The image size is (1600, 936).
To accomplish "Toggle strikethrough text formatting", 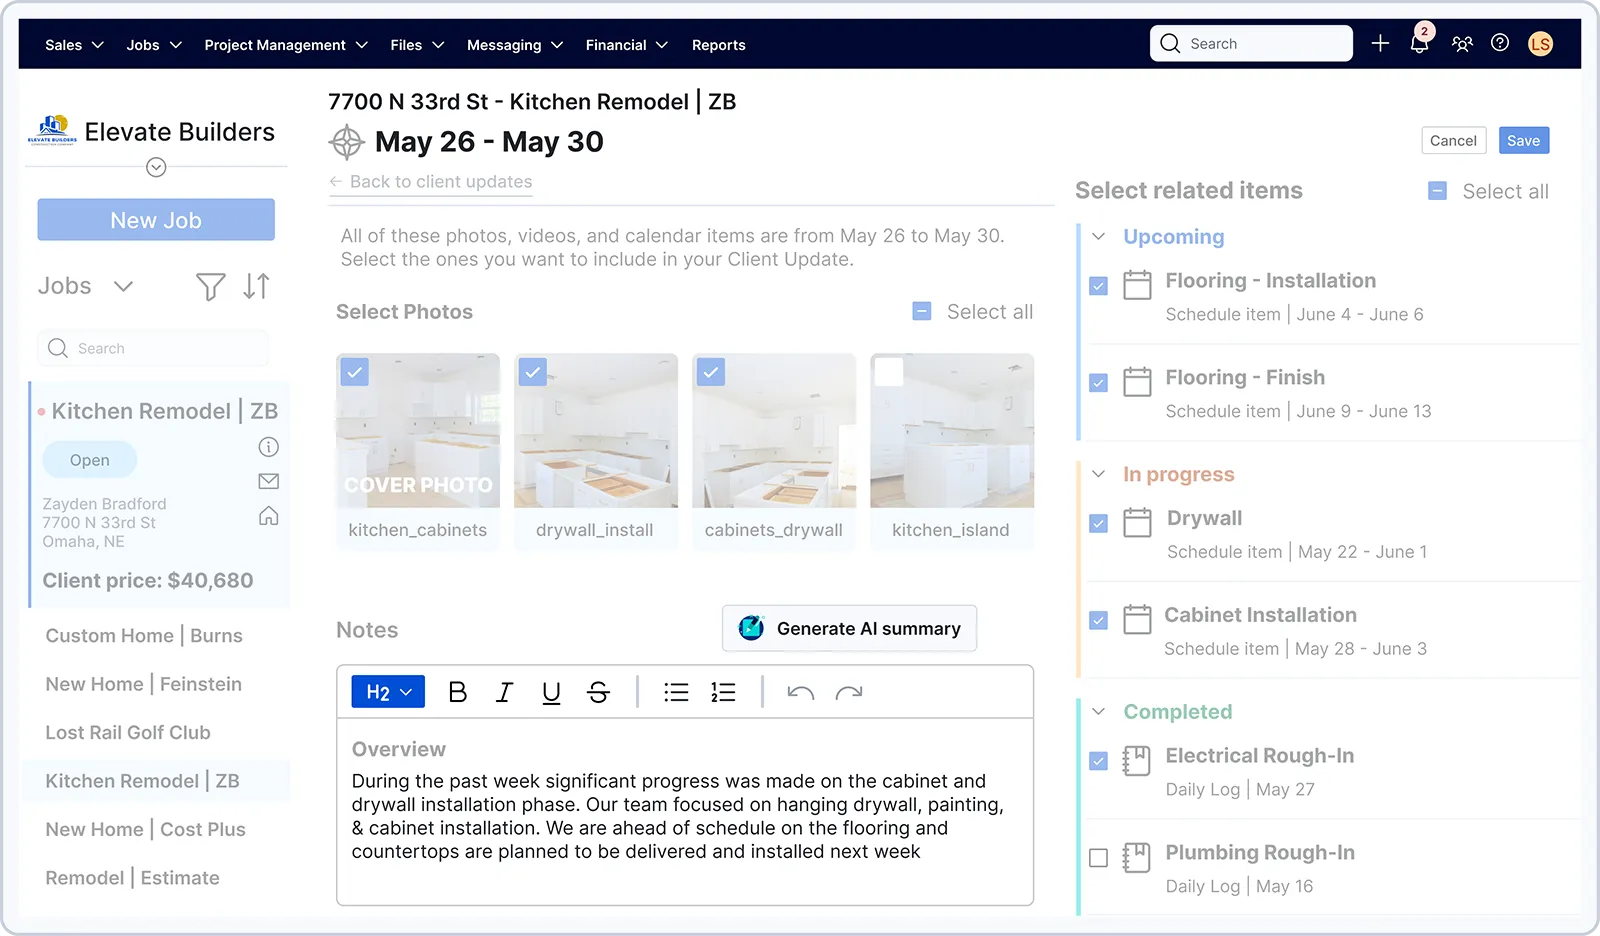I will tap(598, 692).
